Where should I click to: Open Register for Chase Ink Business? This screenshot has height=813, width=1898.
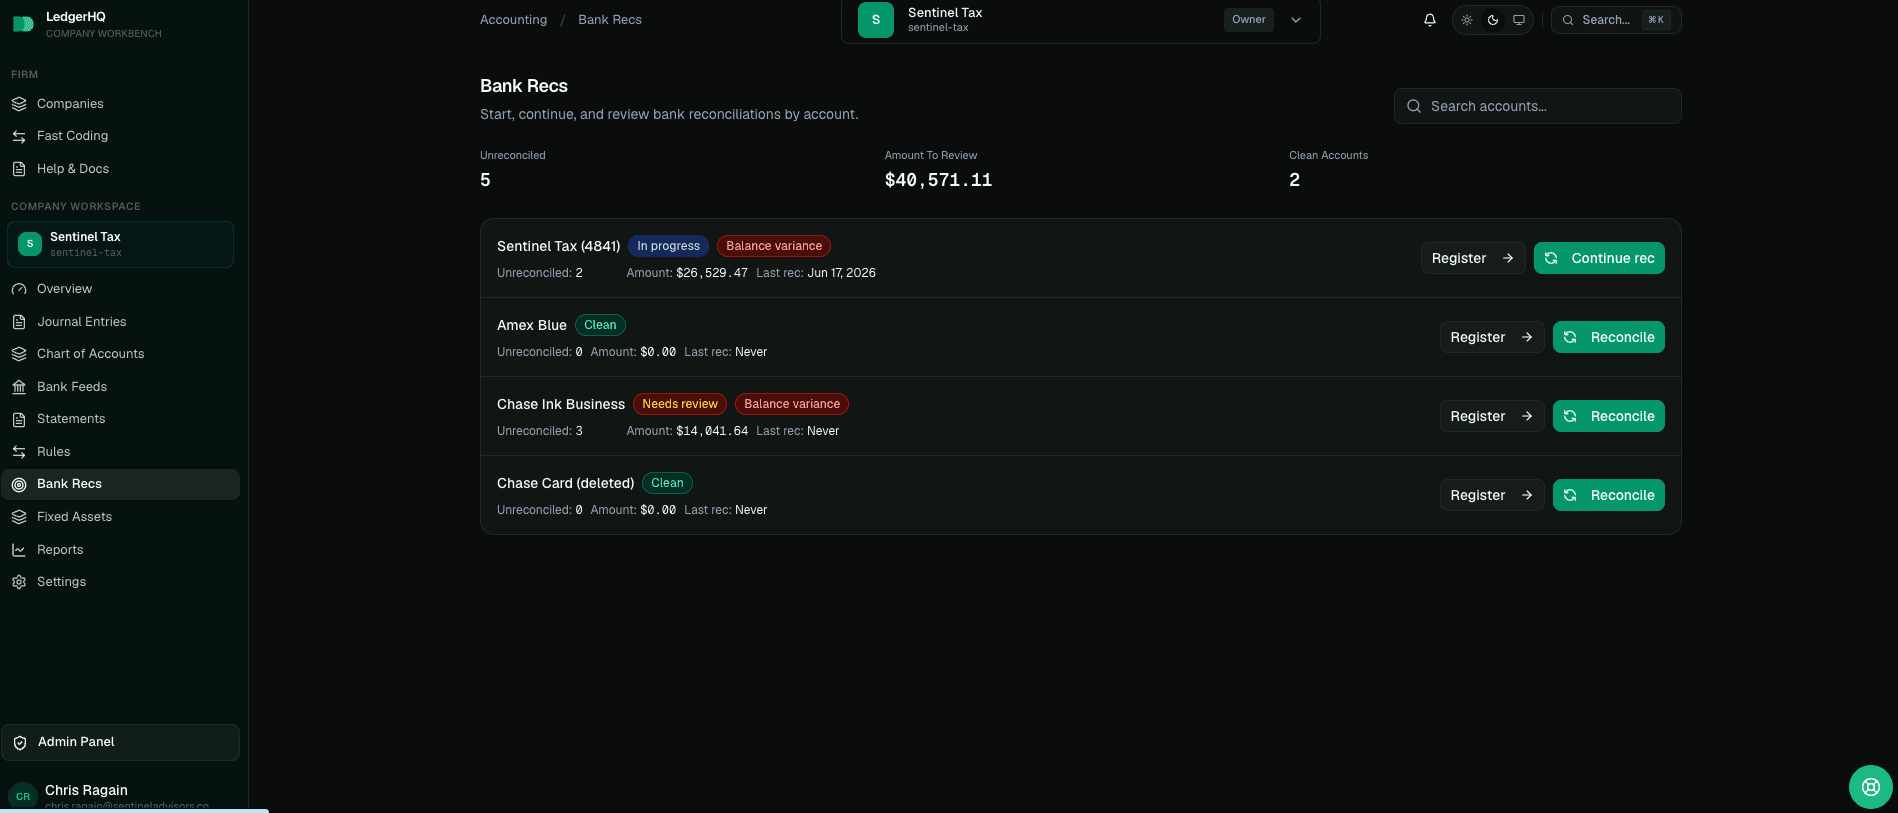click(1492, 416)
